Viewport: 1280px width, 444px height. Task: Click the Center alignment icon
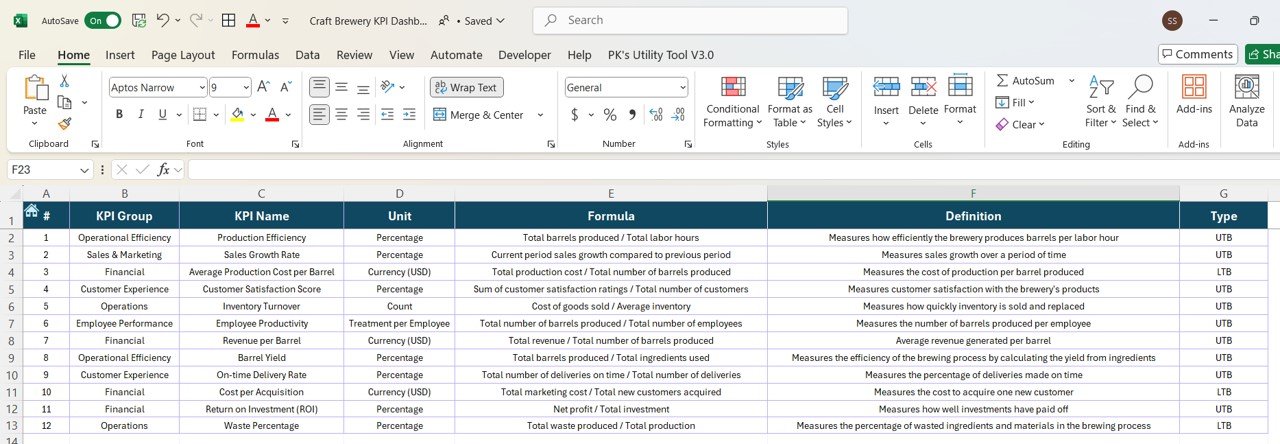coord(342,115)
